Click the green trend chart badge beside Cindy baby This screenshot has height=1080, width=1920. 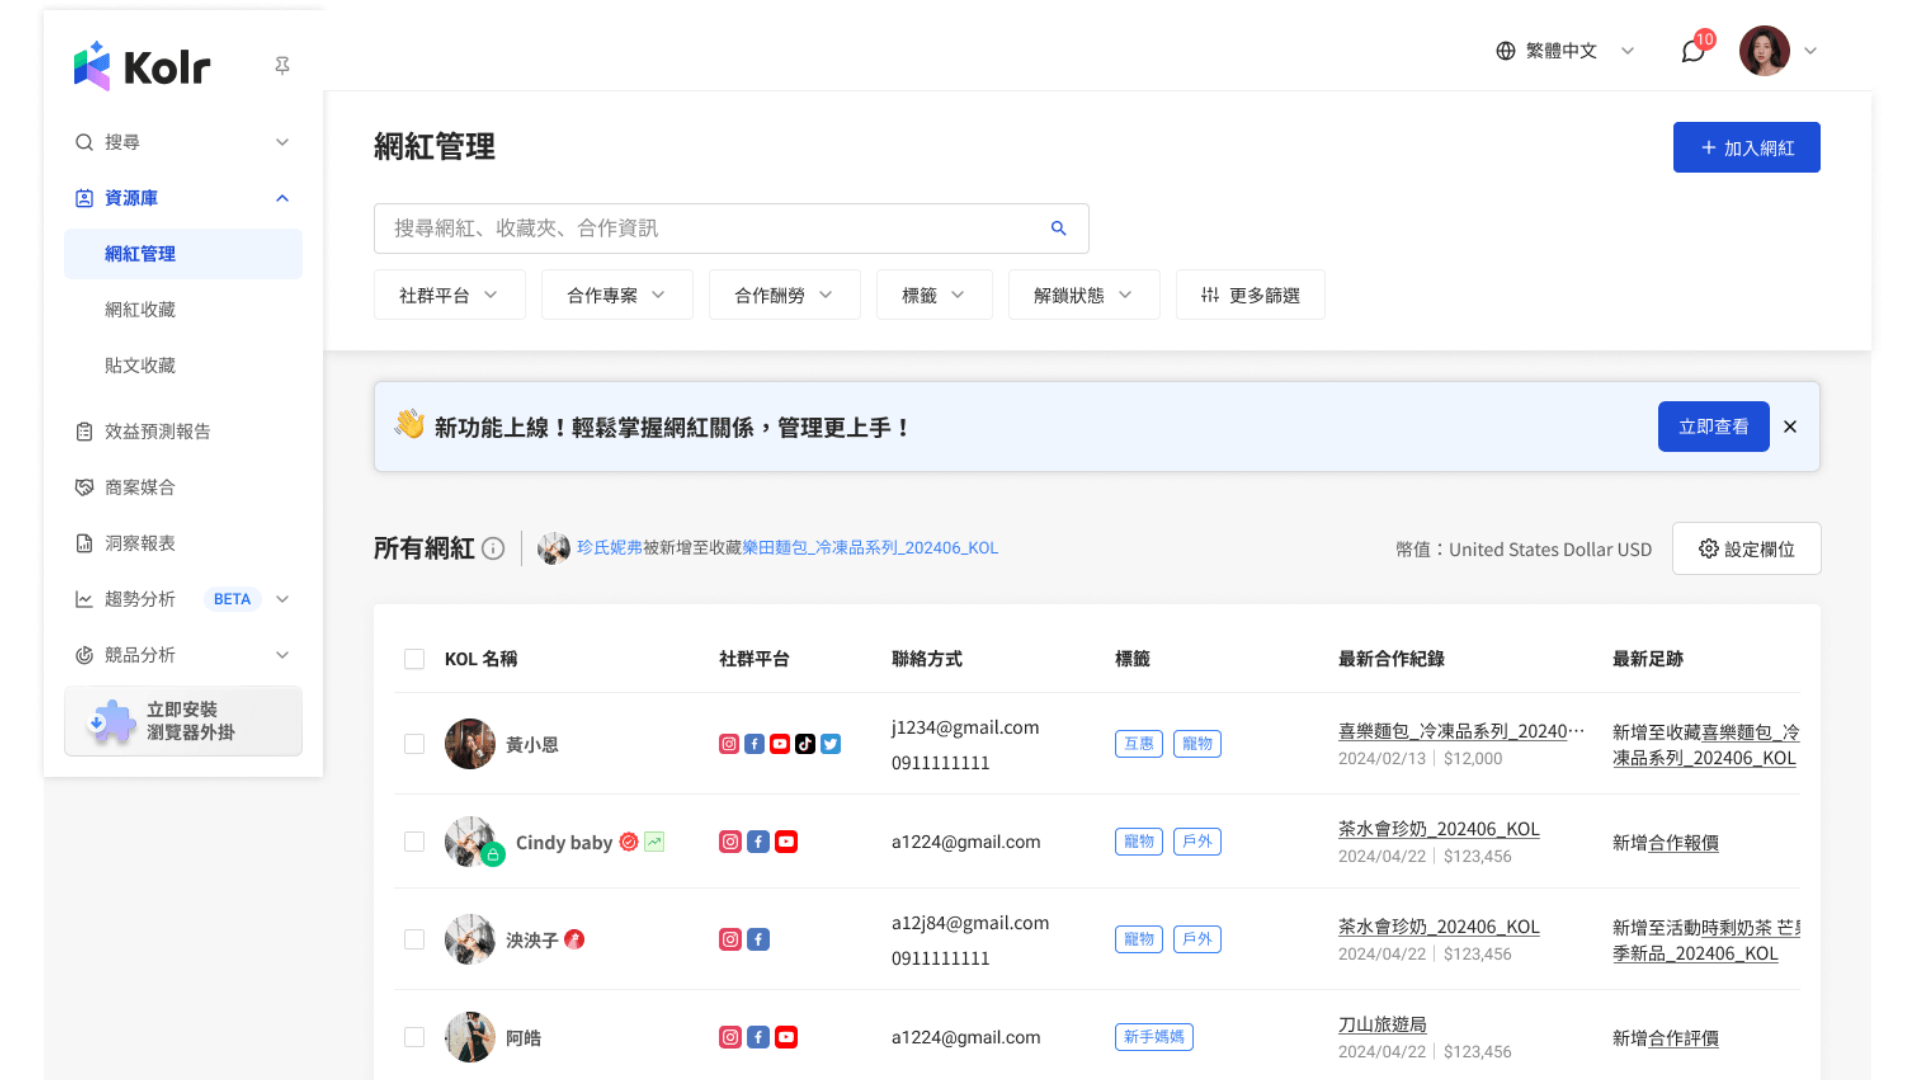click(x=654, y=842)
